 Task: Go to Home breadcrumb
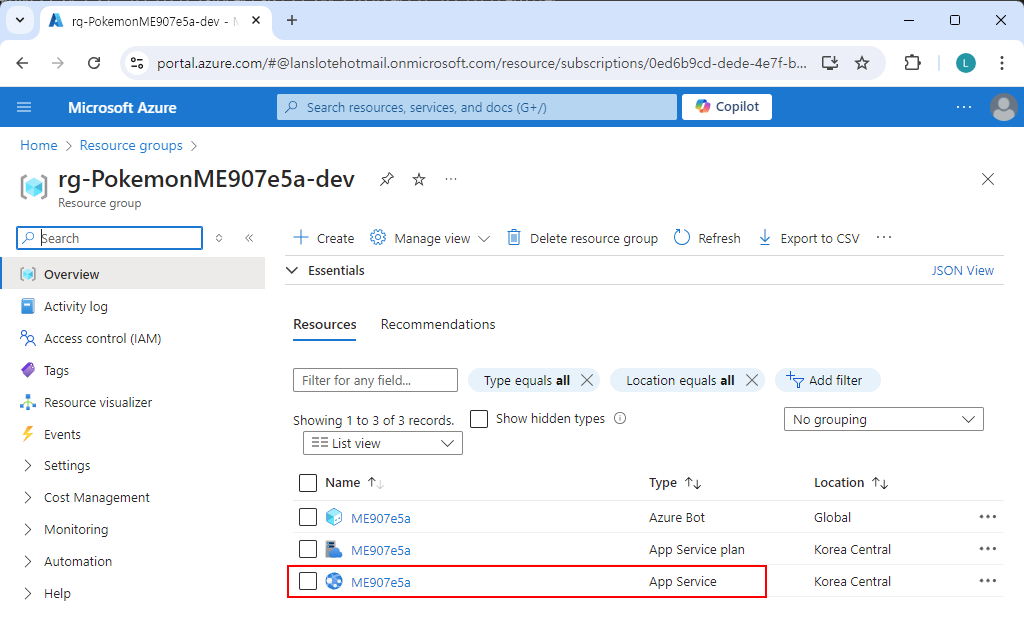(x=39, y=145)
